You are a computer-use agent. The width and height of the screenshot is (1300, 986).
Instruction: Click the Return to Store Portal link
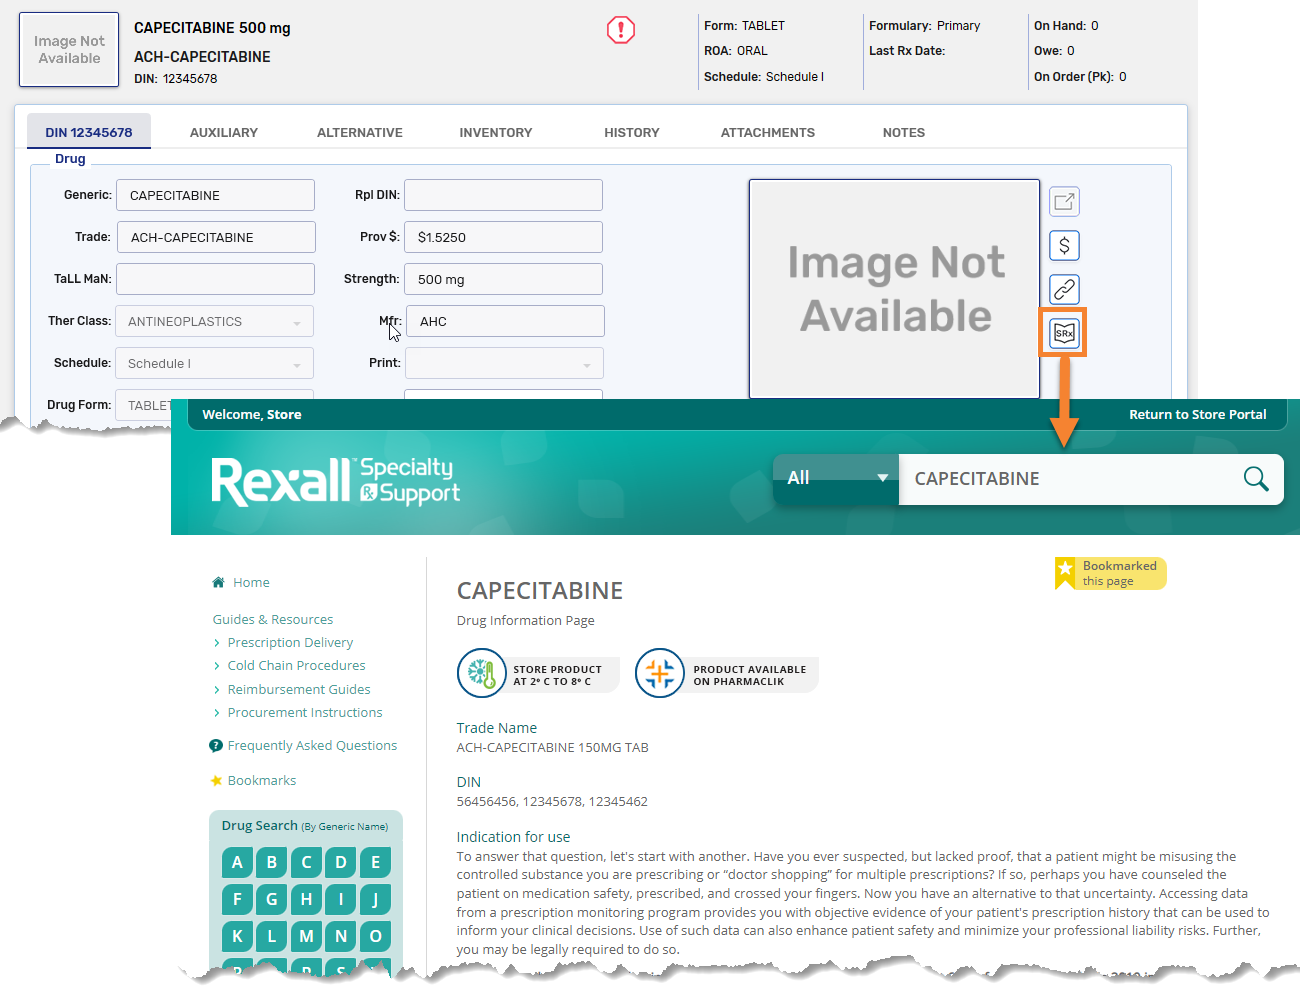click(1197, 413)
